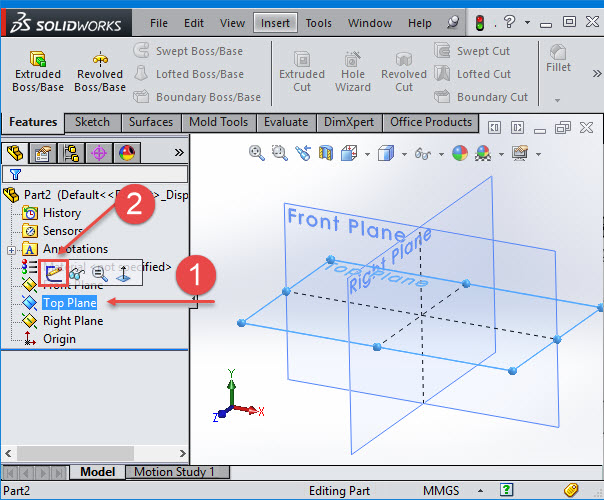Open the Edit menu
Viewport: 604px width, 500px height.
point(194,23)
